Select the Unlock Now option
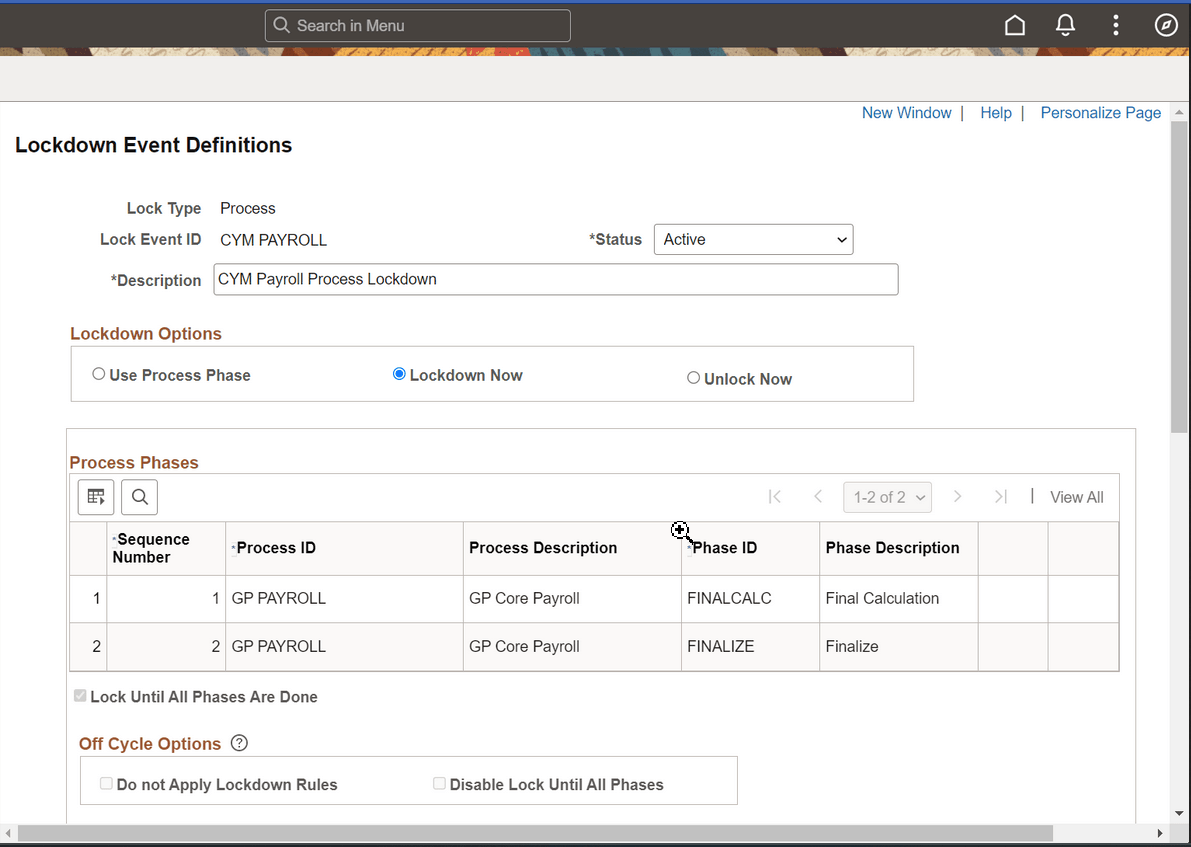The image size is (1191, 847). click(693, 377)
